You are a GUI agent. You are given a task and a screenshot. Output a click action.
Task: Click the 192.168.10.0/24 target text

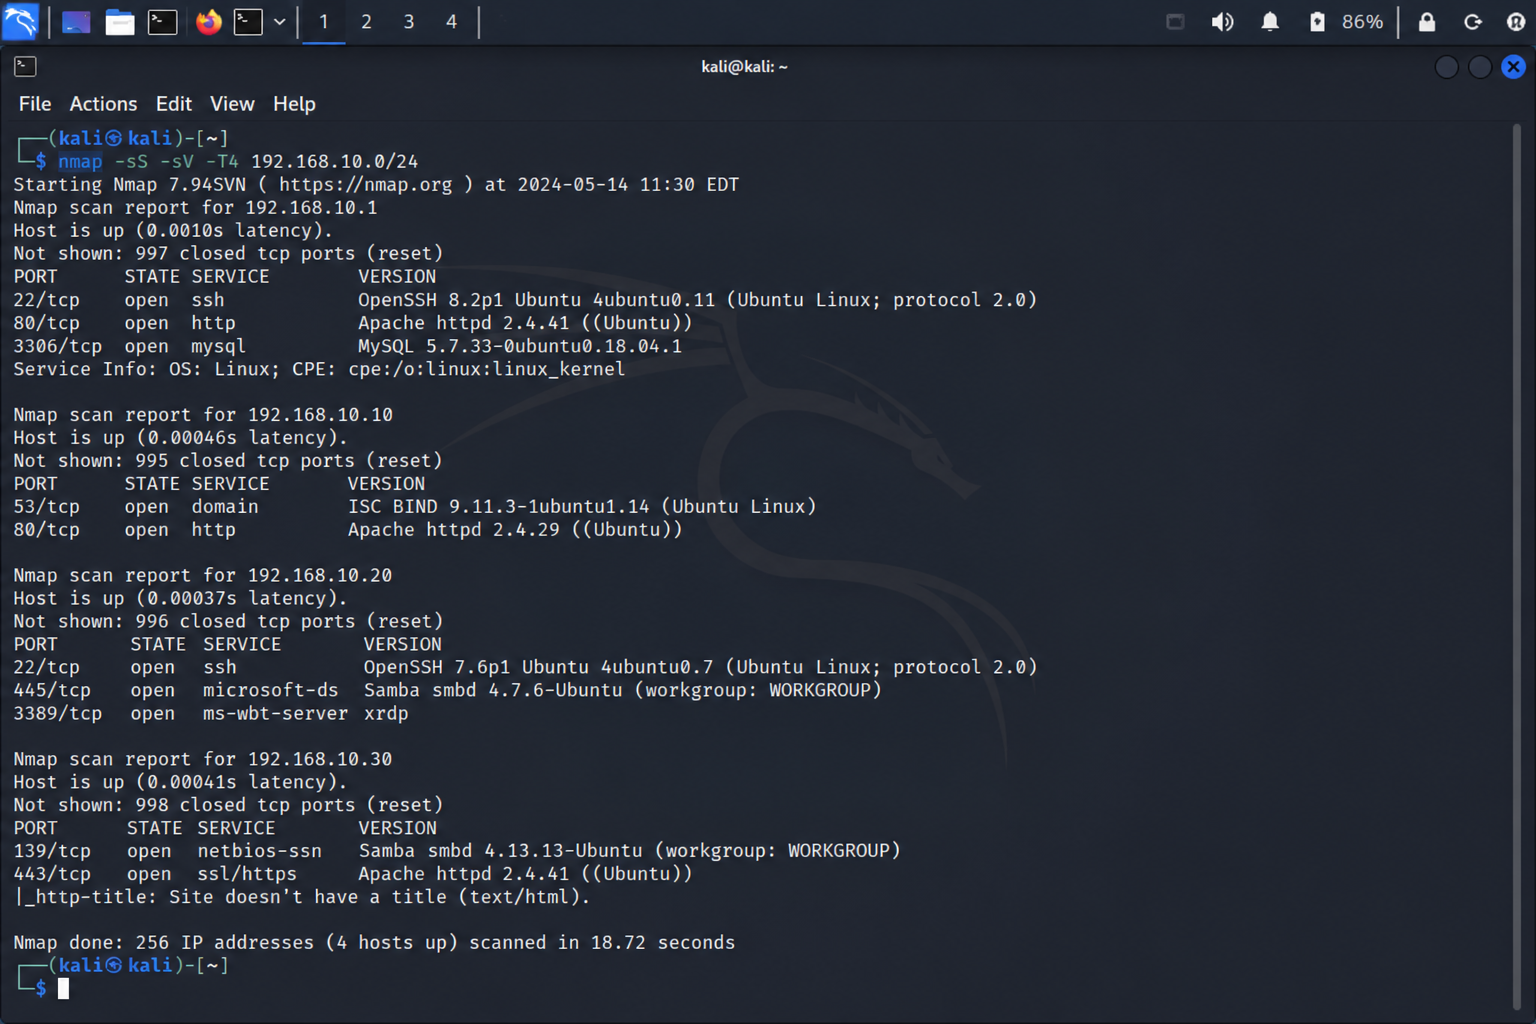coord(334,161)
